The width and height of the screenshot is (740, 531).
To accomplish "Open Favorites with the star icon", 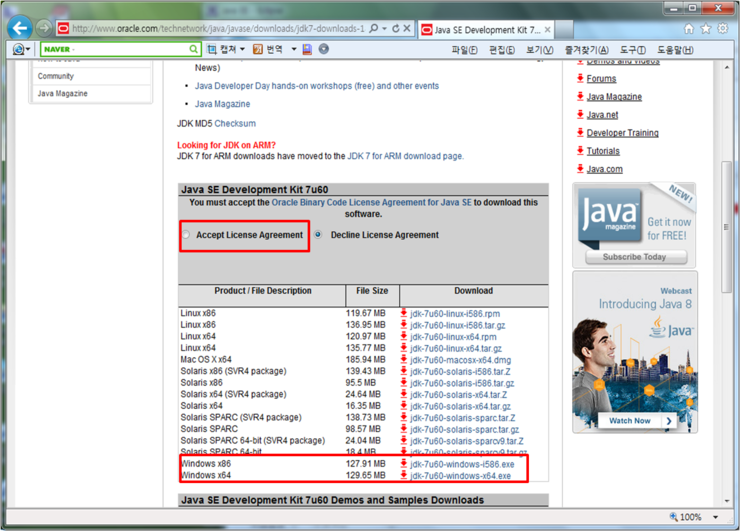I will 706,29.
